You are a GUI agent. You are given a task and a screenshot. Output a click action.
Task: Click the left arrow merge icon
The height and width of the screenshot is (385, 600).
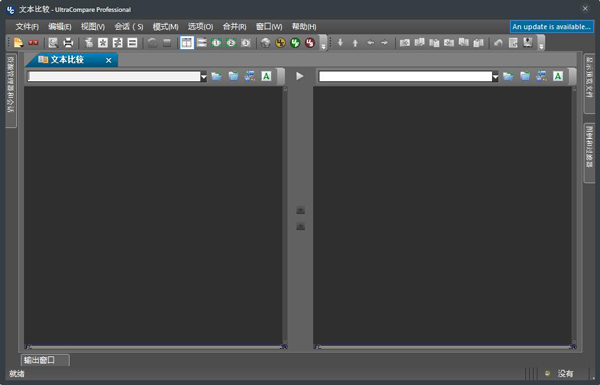click(x=370, y=42)
